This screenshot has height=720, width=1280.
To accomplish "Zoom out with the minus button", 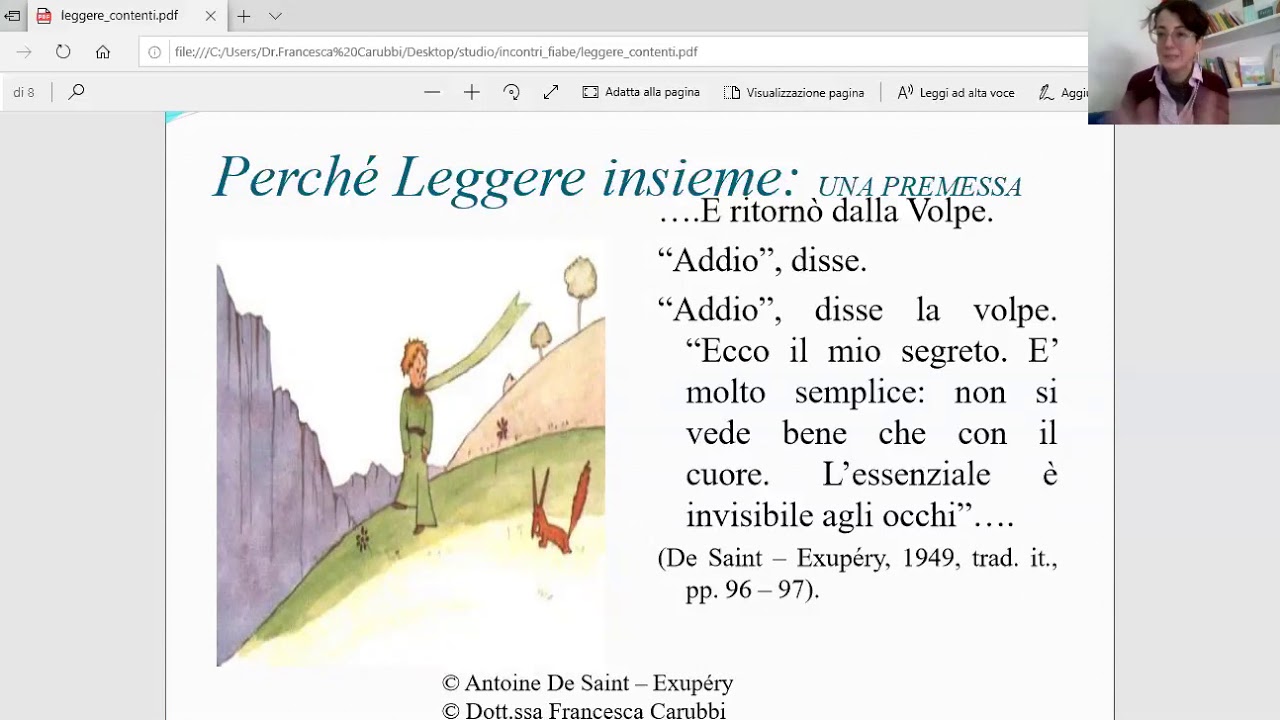I will click(x=432, y=92).
